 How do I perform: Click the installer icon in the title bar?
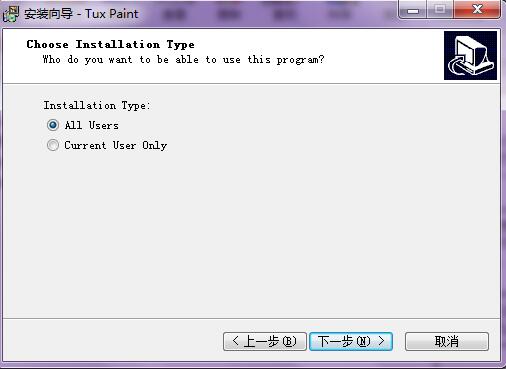tap(10, 14)
